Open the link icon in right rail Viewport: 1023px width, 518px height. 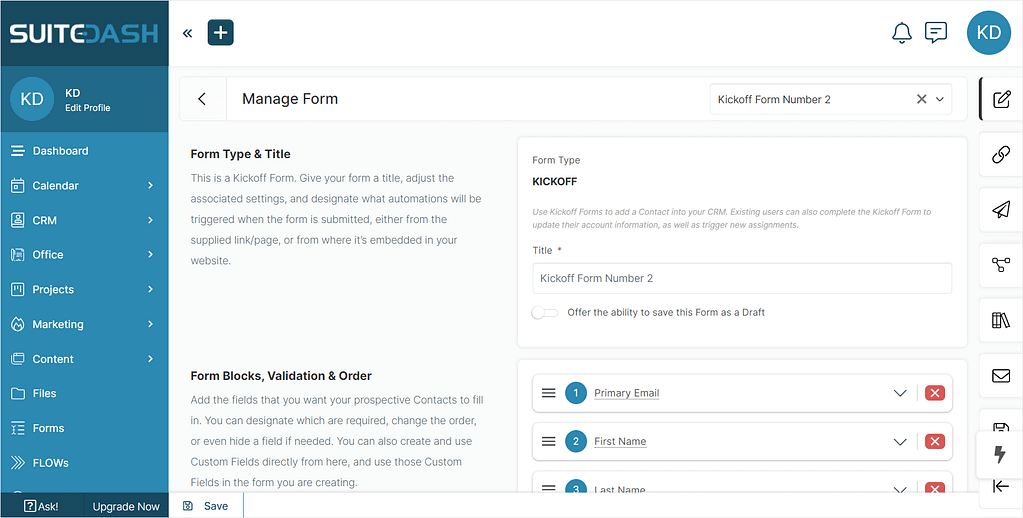click(x=1001, y=155)
